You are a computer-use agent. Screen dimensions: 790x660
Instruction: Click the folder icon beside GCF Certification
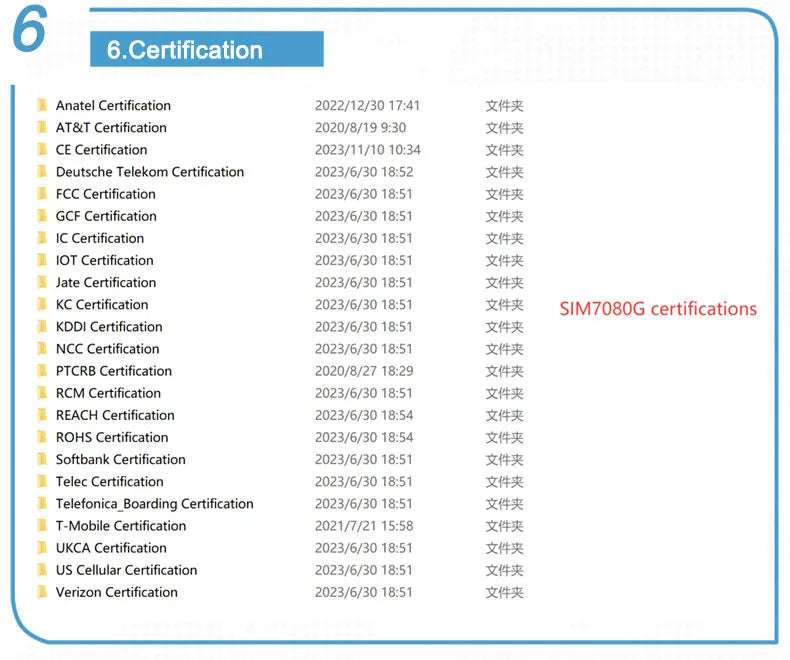pos(42,216)
